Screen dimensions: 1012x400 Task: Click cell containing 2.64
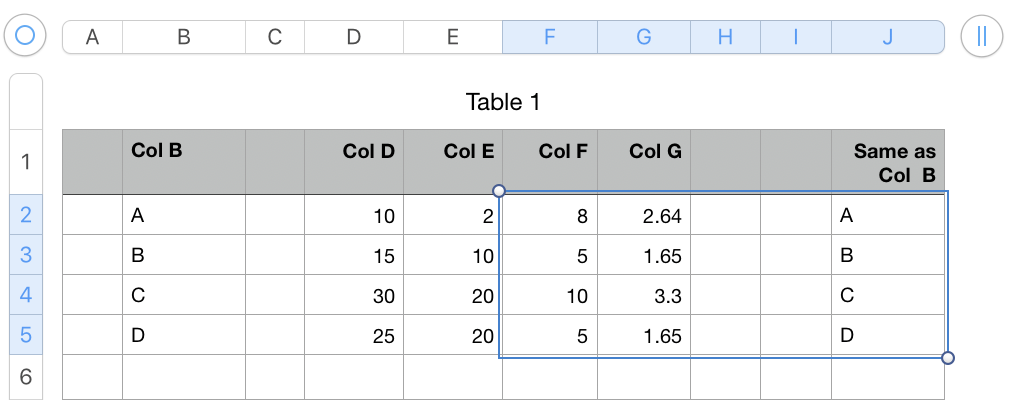pyautogui.click(x=643, y=215)
